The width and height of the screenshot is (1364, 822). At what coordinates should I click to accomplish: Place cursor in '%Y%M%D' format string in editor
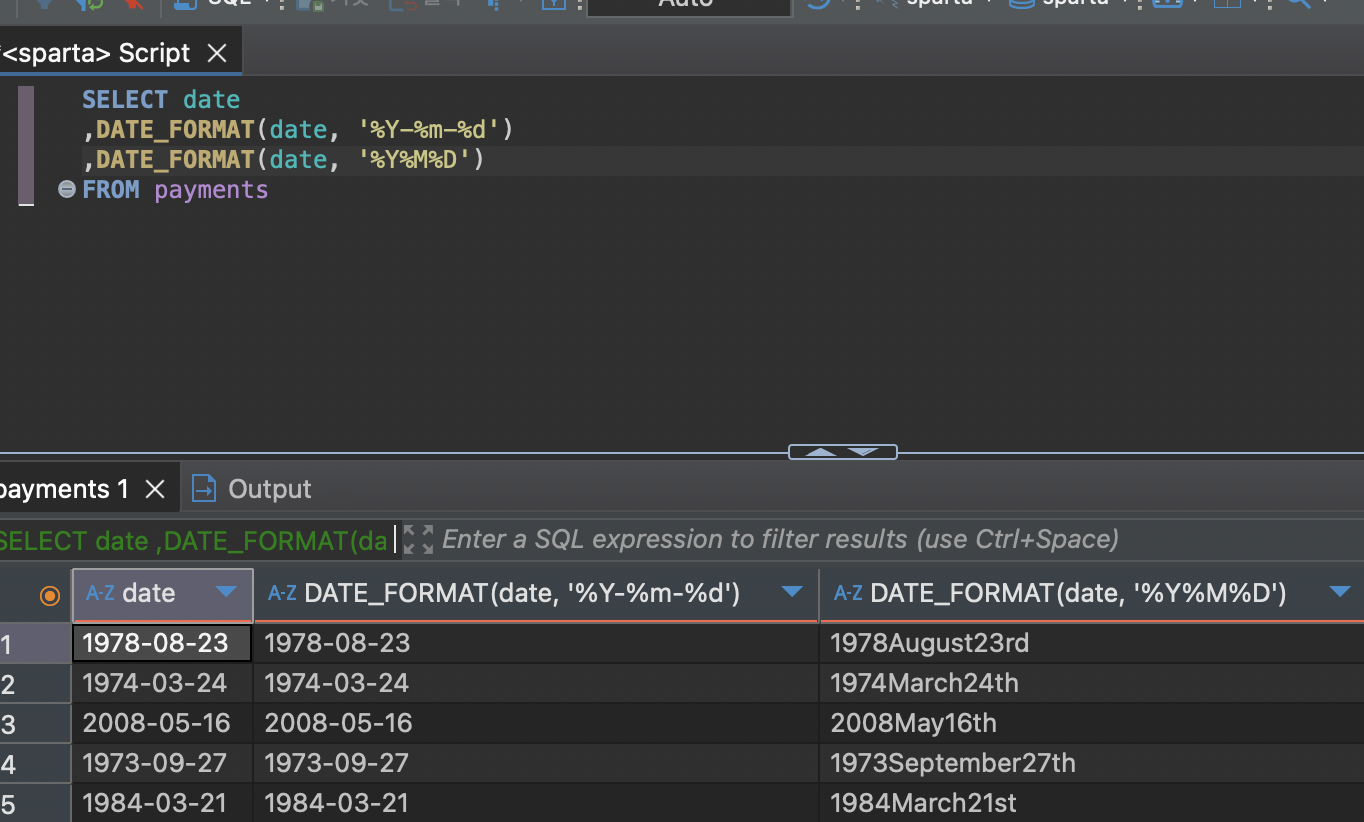(414, 160)
